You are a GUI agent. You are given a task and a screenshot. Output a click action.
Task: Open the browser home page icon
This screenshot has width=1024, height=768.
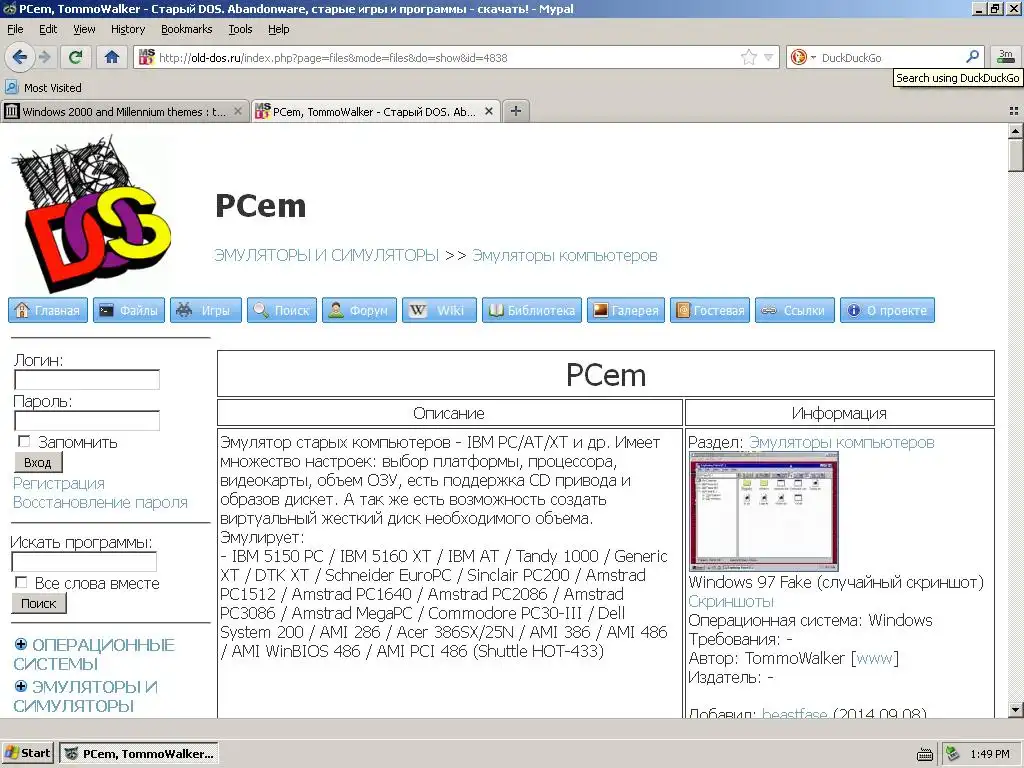112,57
